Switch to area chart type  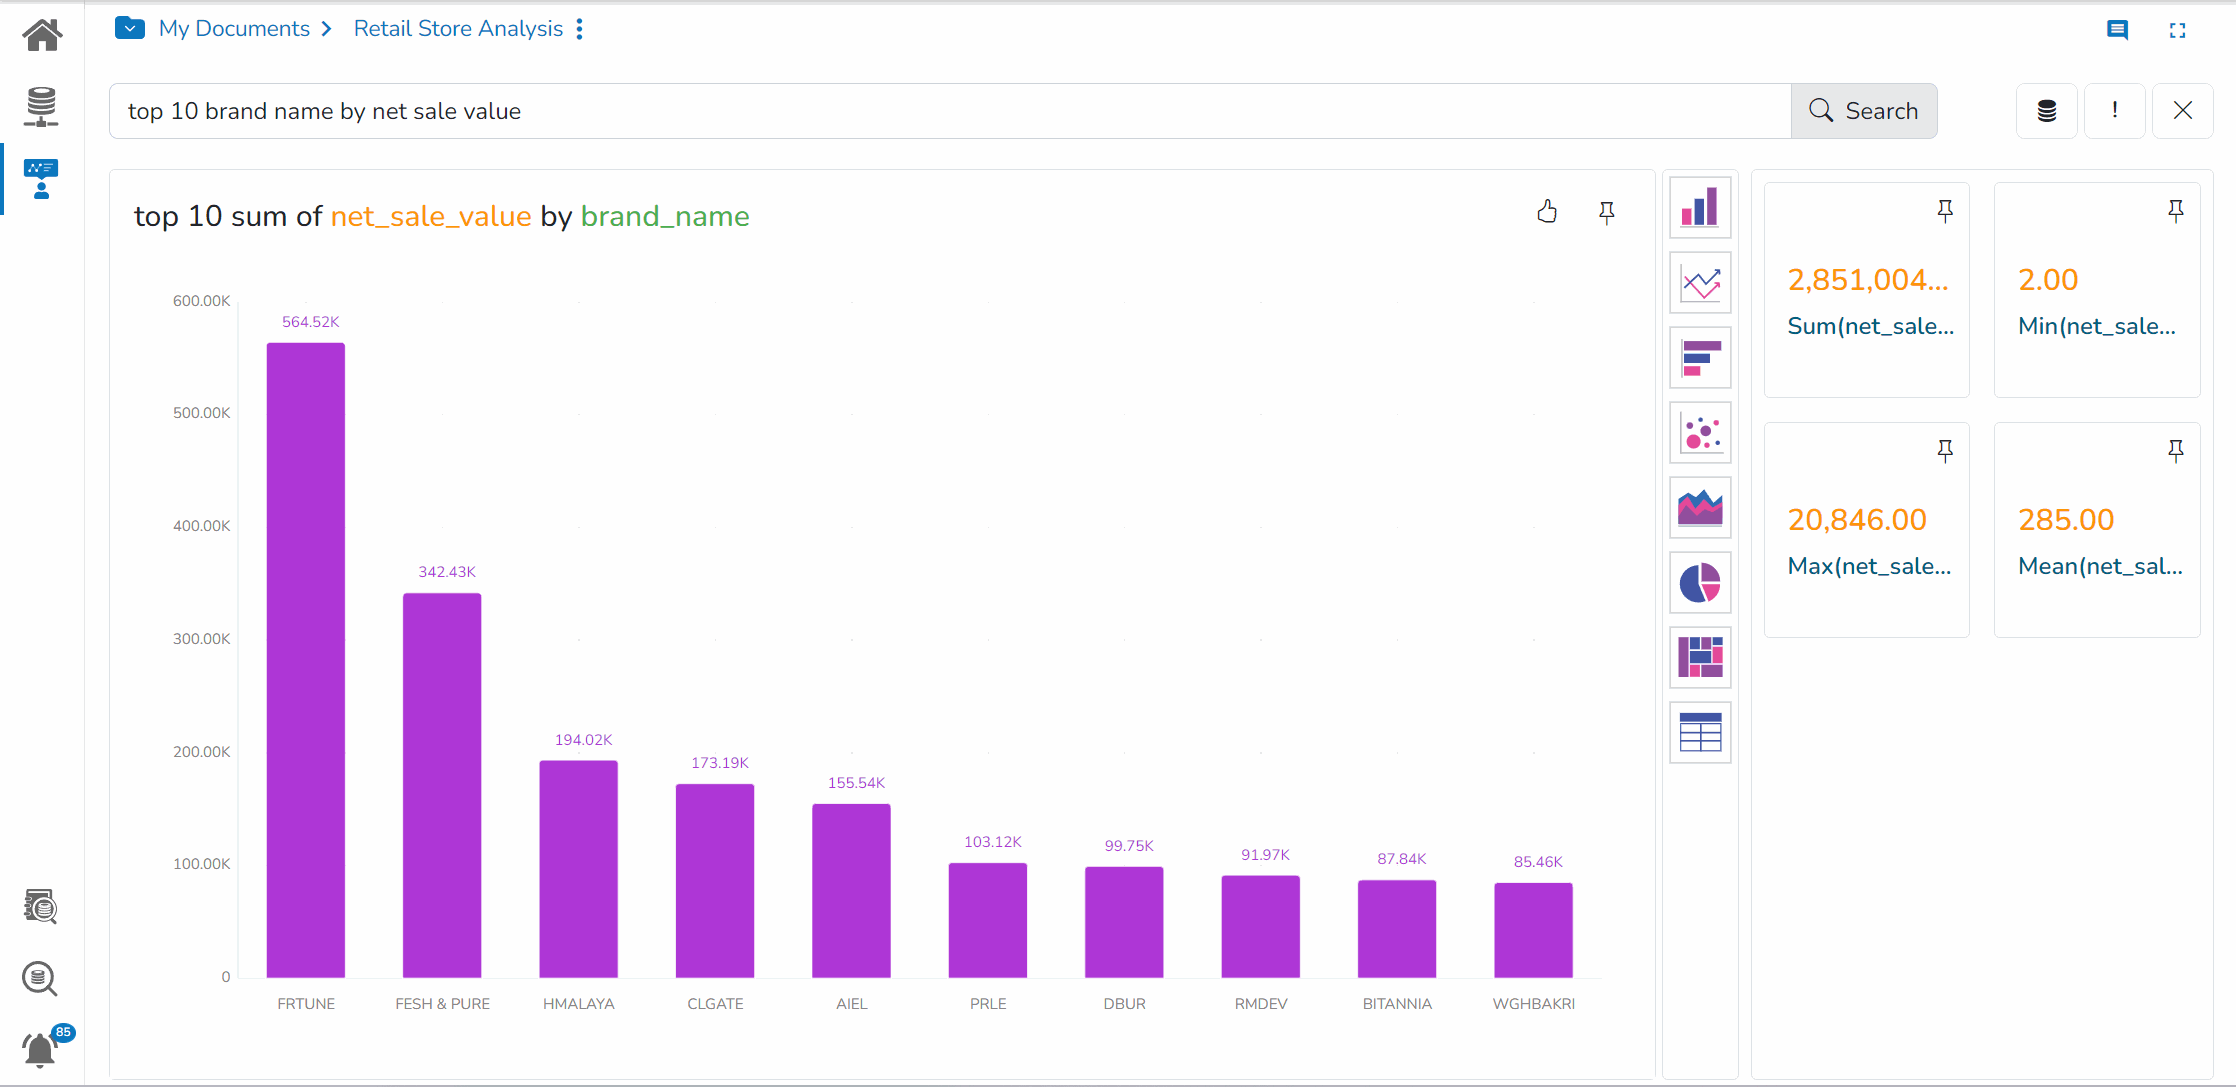pyautogui.click(x=1700, y=507)
